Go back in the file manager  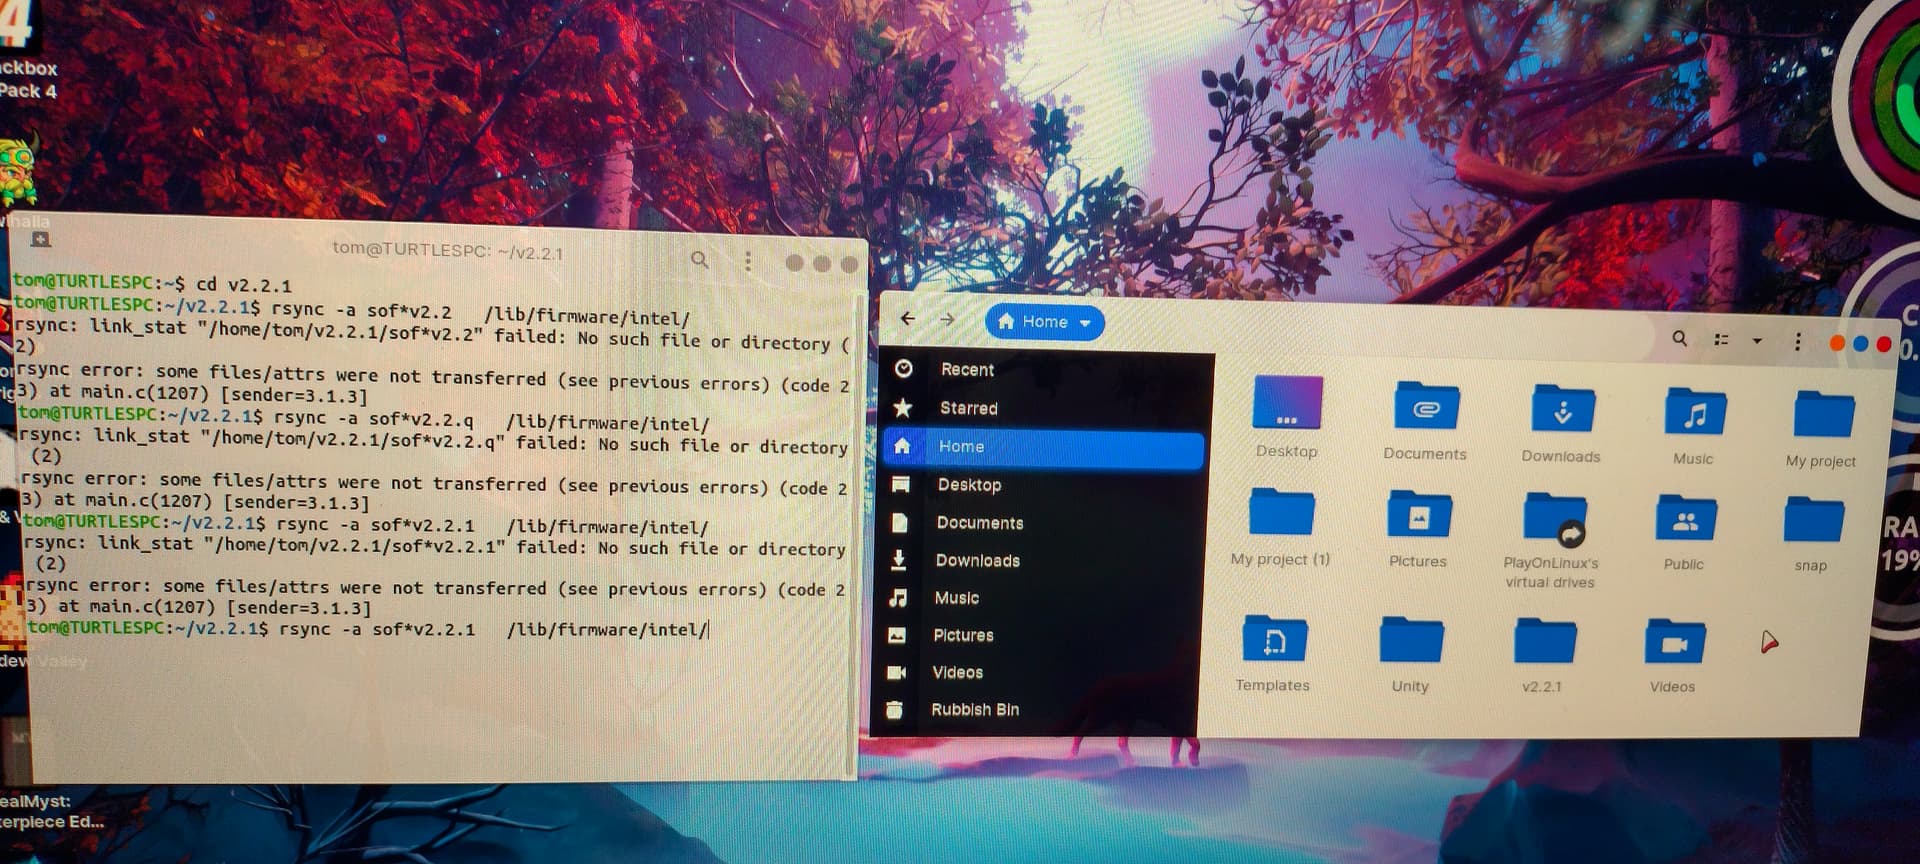(908, 318)
